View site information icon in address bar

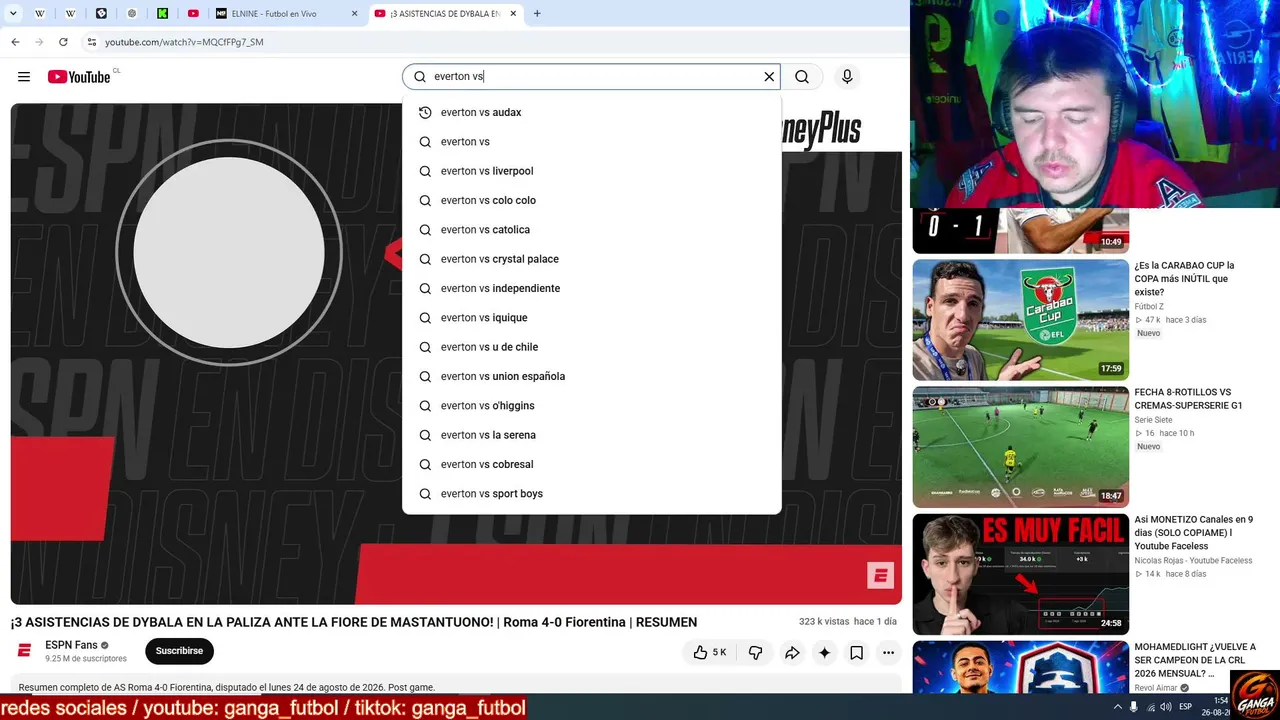(92, 42)
